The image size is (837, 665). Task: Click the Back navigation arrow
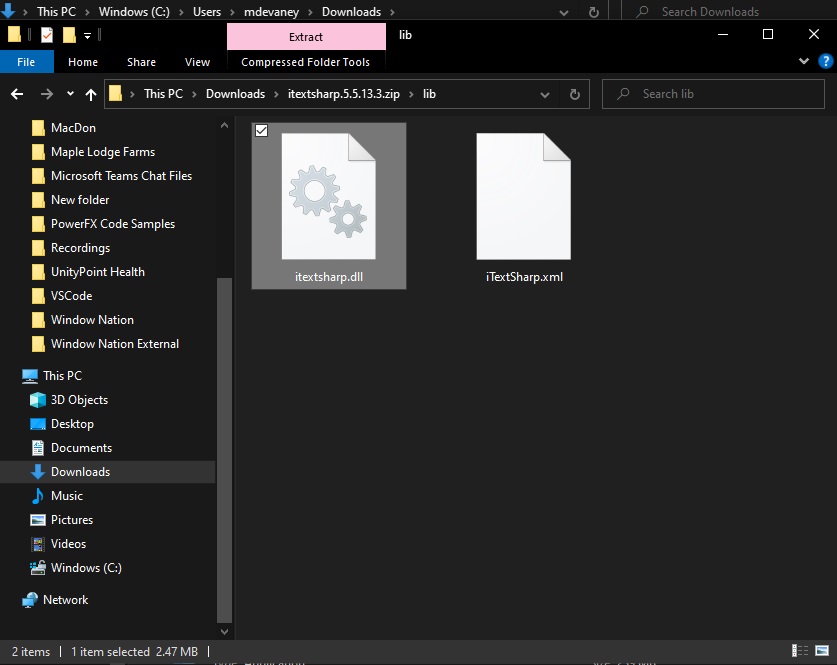17,94
